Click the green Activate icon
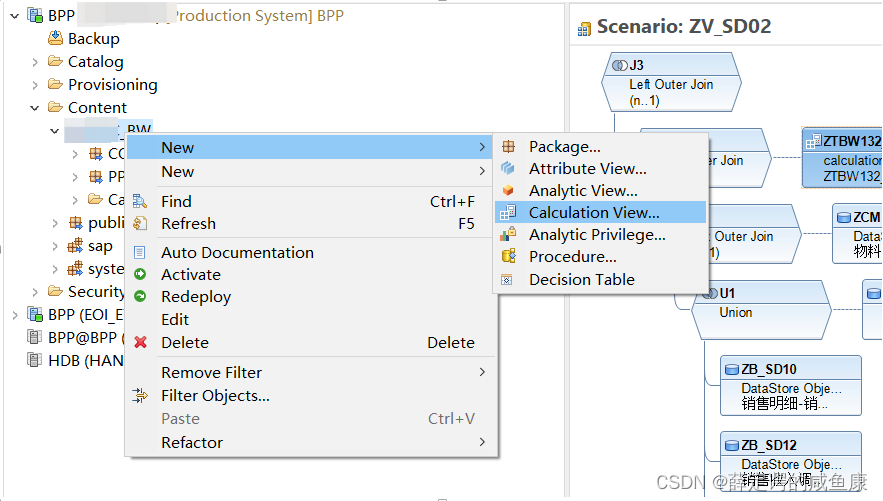This screenshot has width=883, height=501. coord(140,275)
